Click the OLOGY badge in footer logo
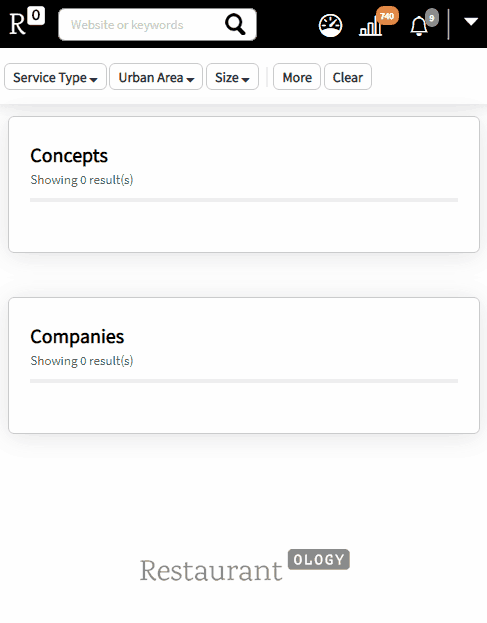 coord(319,559)
